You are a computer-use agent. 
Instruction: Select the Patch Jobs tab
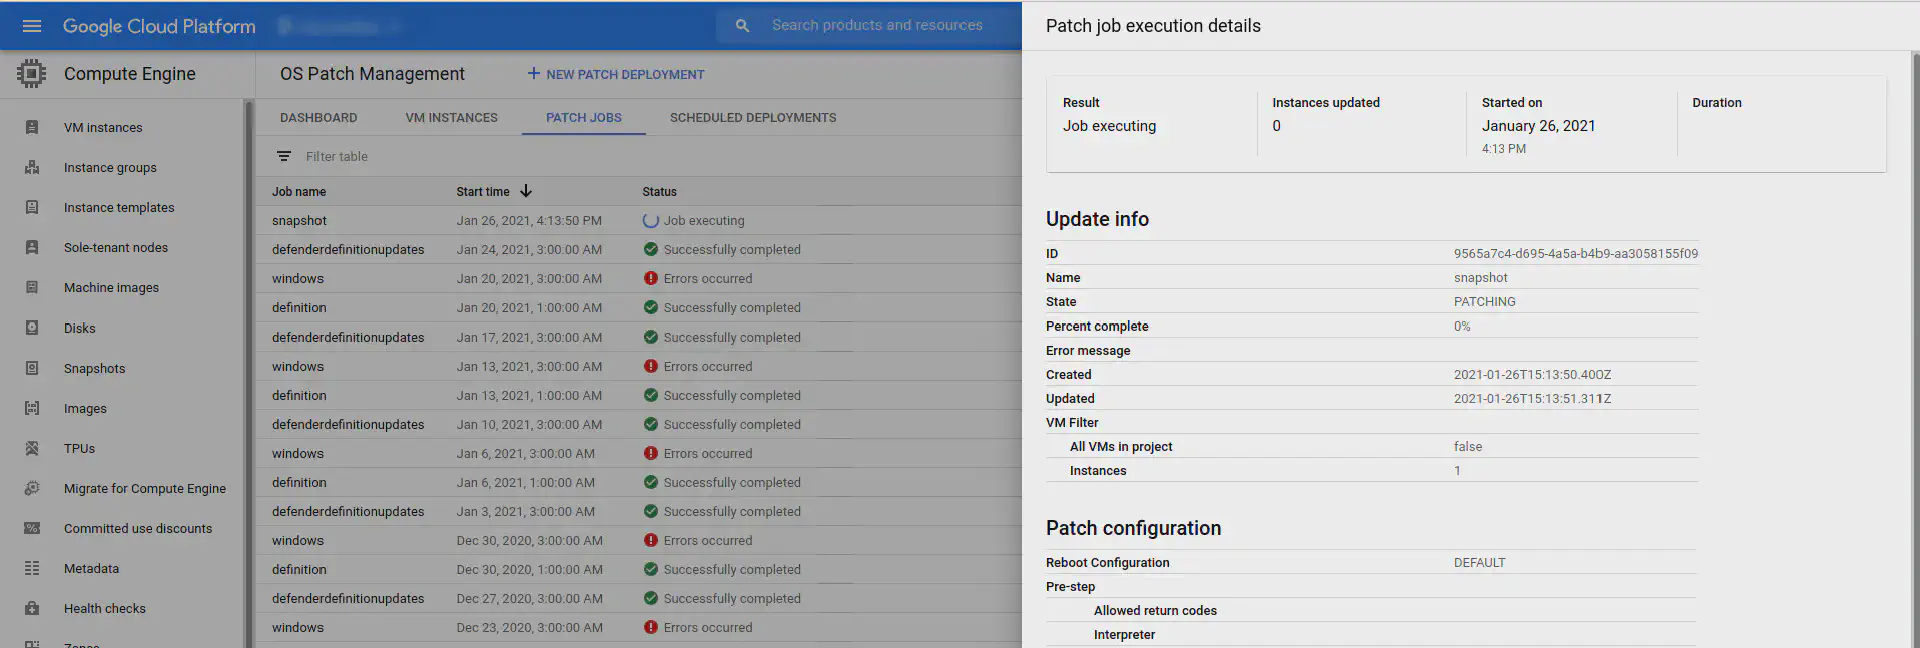point(584,117)
